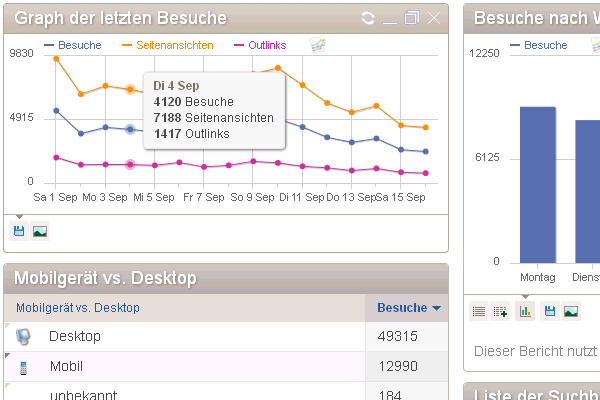Click the pink Outlinks point on Sa 1 Sep
The width and height of the screenshot is (600, 400).
tap(56, 158)
